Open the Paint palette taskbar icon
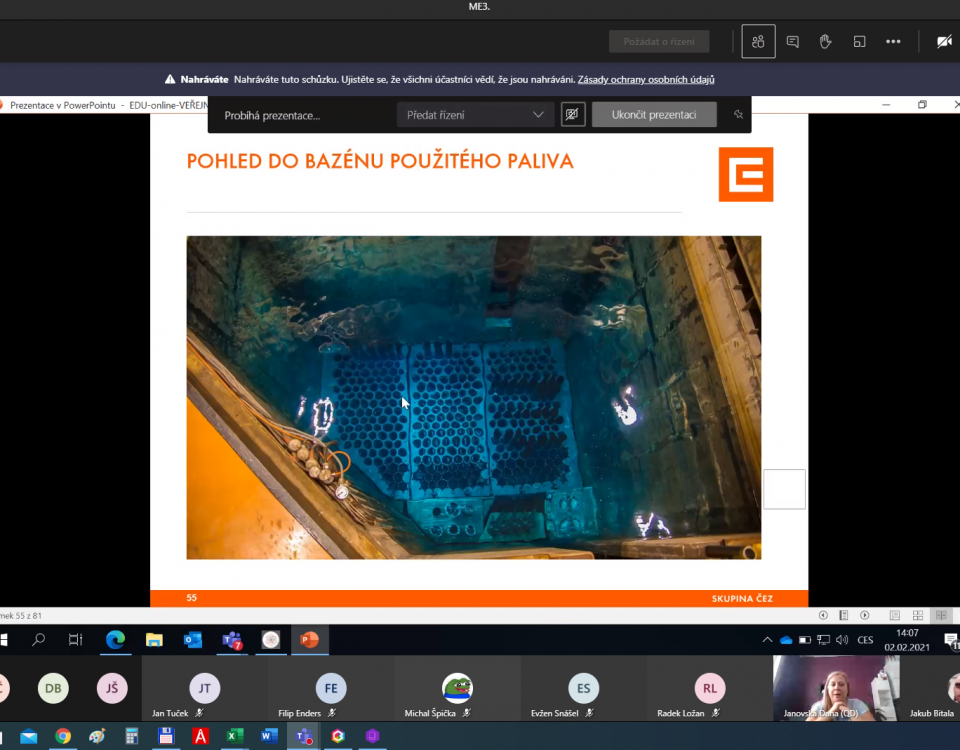 [x=97, y=736]
